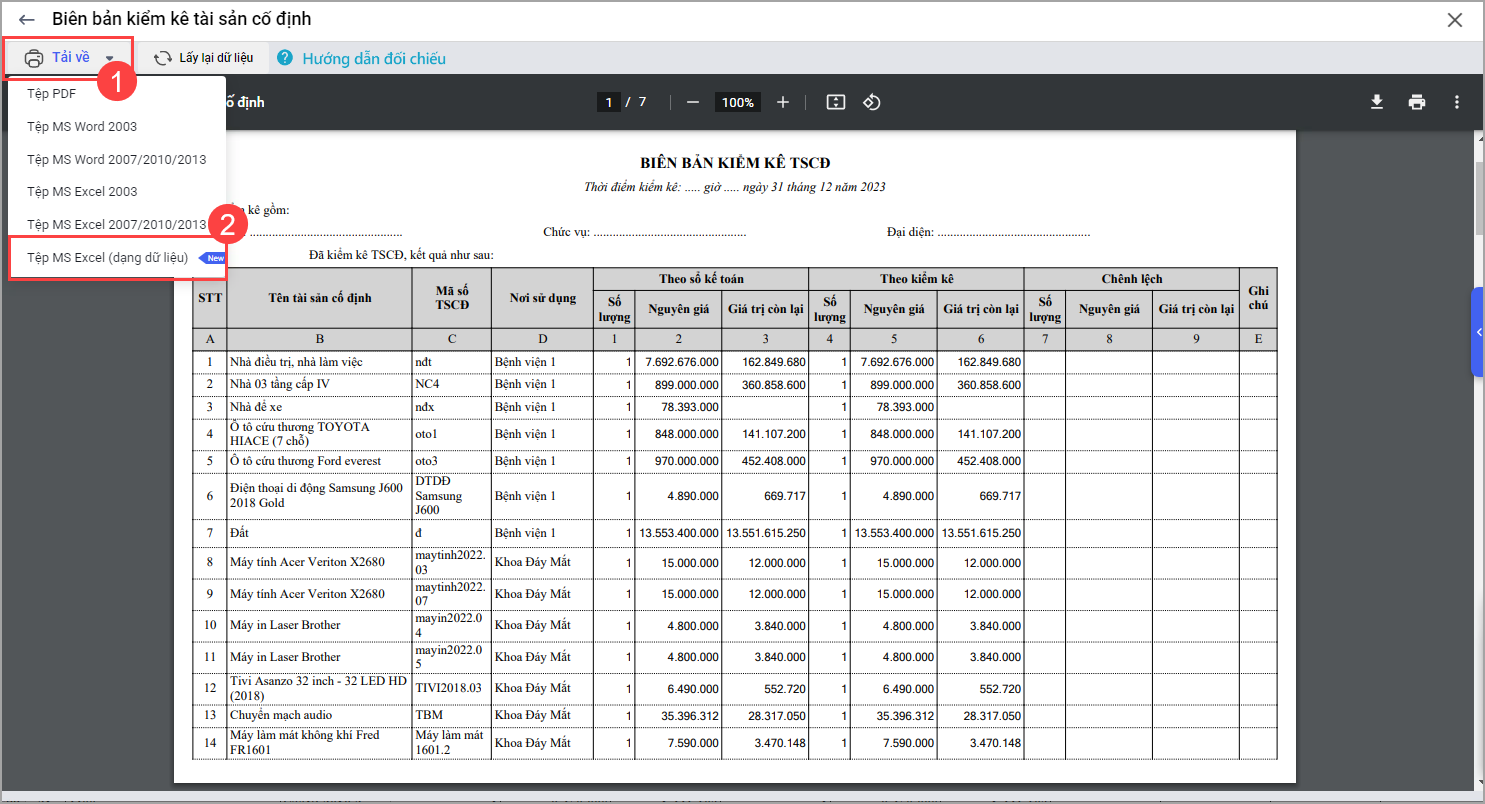Choose Tệp MS Excel 2003 option
This screenshot has width=1485, height=804.
pos(82,192)
